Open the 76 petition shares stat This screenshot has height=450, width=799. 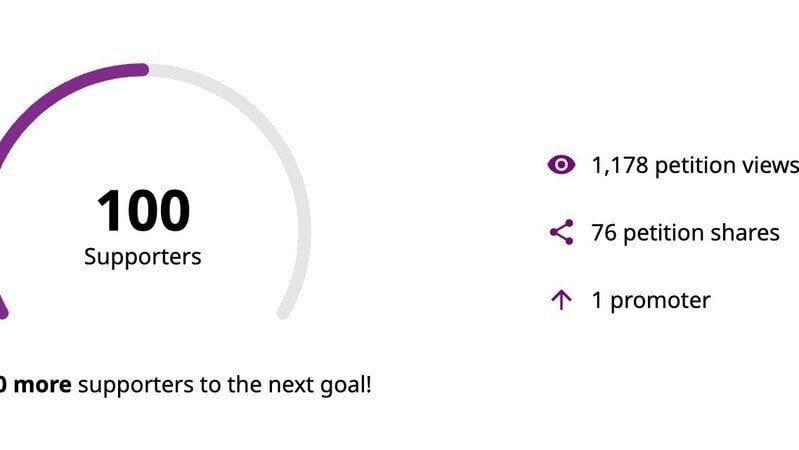[x=685, y=233]
